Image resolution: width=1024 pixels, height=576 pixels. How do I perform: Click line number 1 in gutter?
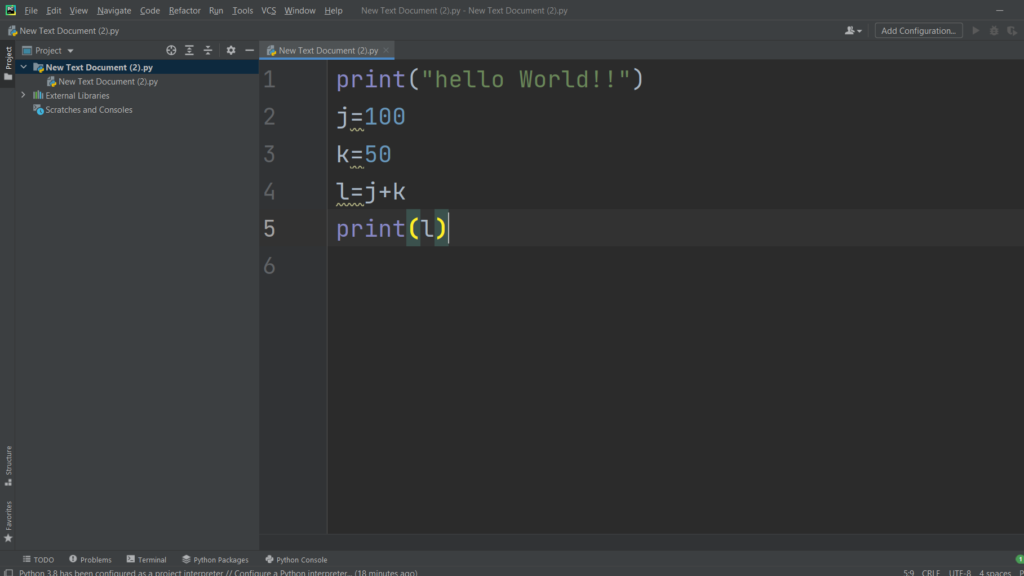pyautogui.click(x=270, y=80)
